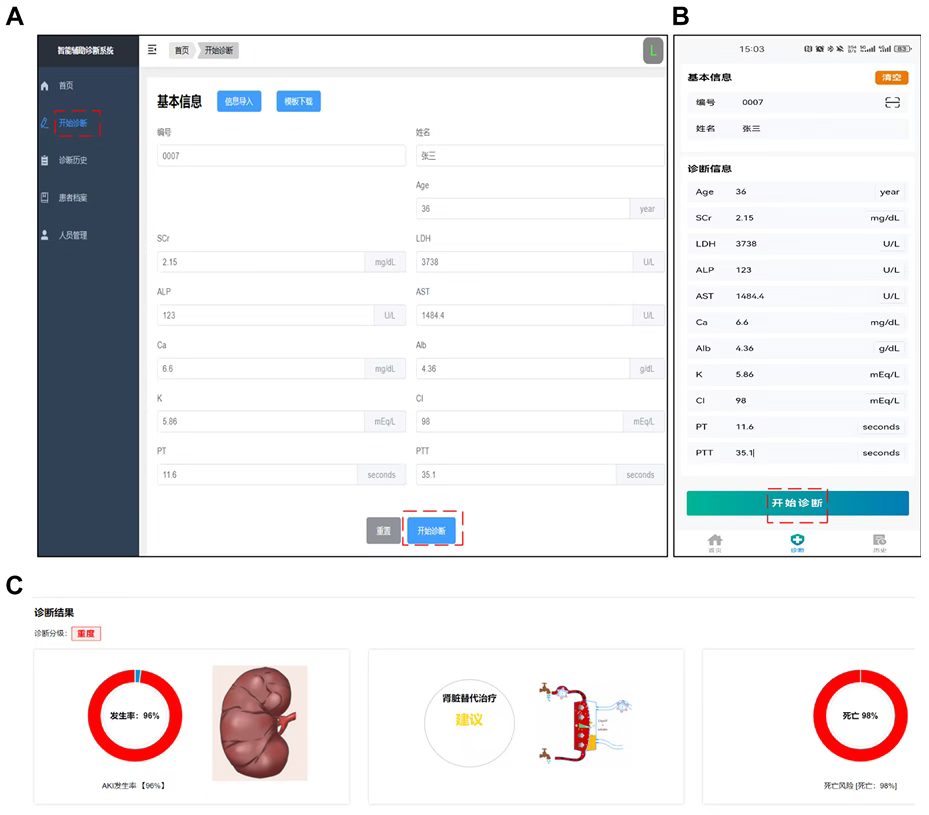Image resolution: width=929 pixels, height=815 pixels.
Task: Click the home icon in the sidebar
Action: [44, 86]
